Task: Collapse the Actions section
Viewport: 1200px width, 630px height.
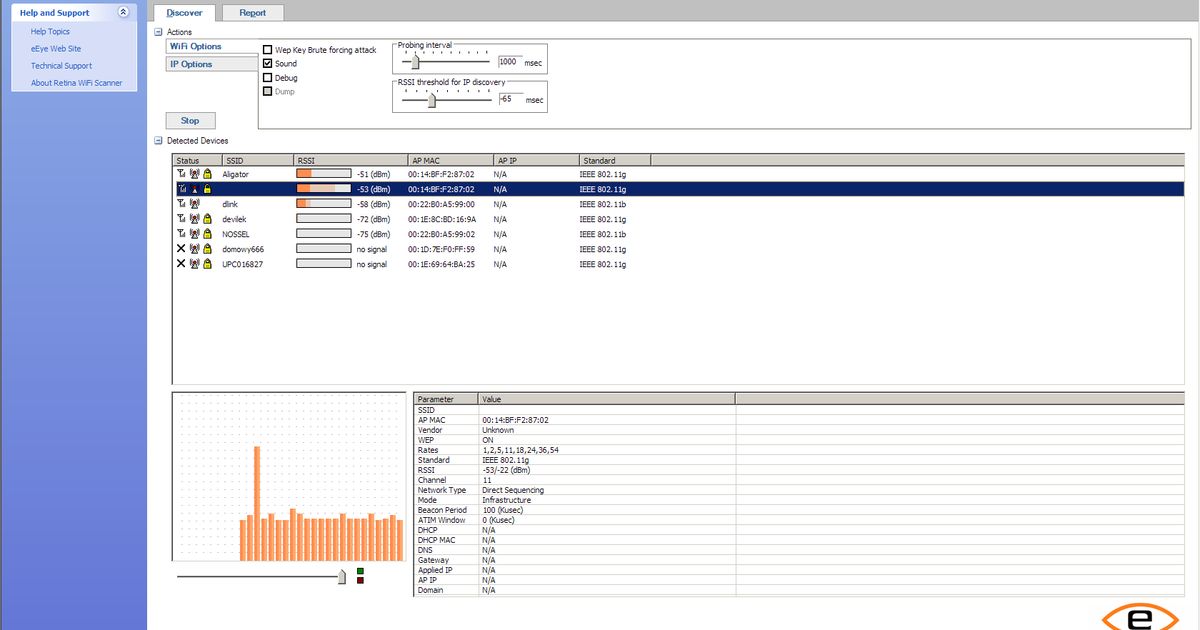Action: tap(158, 31)
